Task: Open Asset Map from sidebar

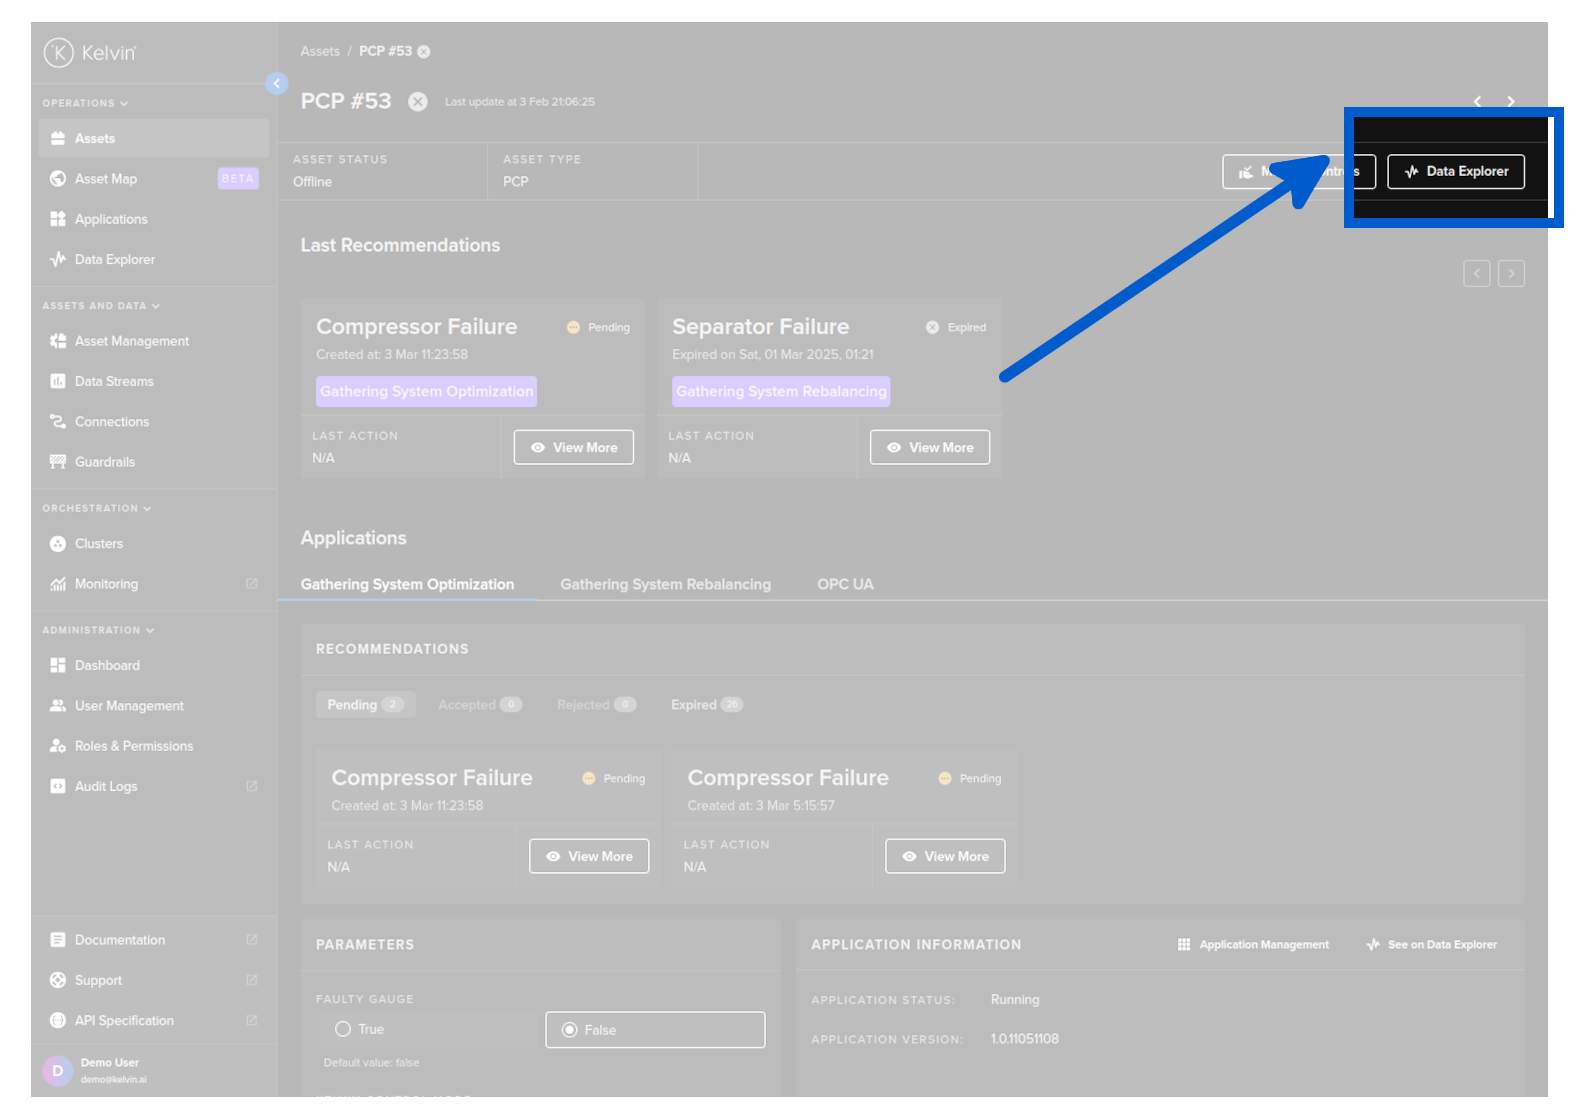Action: tap(105, 179)
